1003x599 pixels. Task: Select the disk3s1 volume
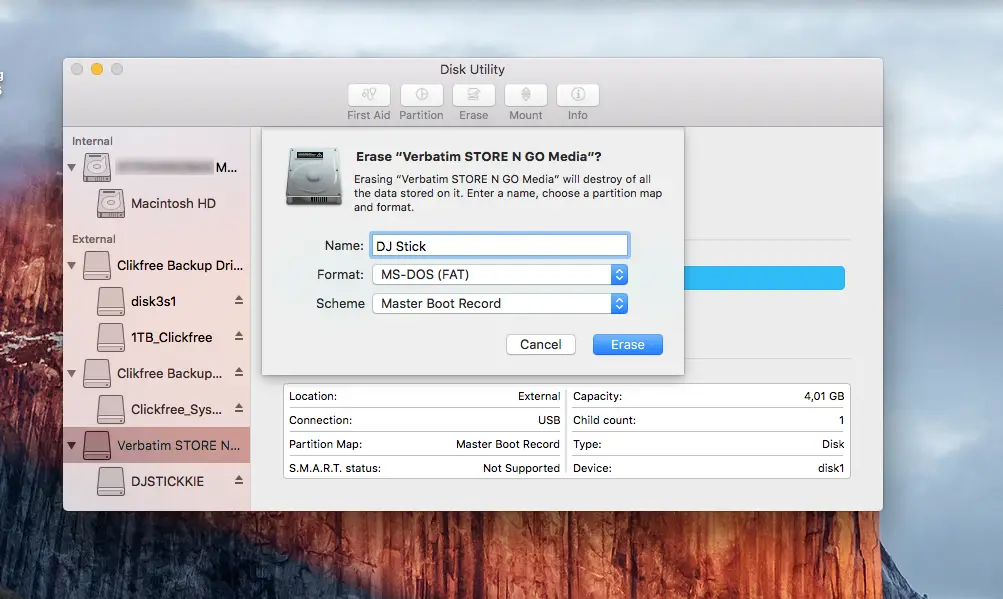click(156, 301)
